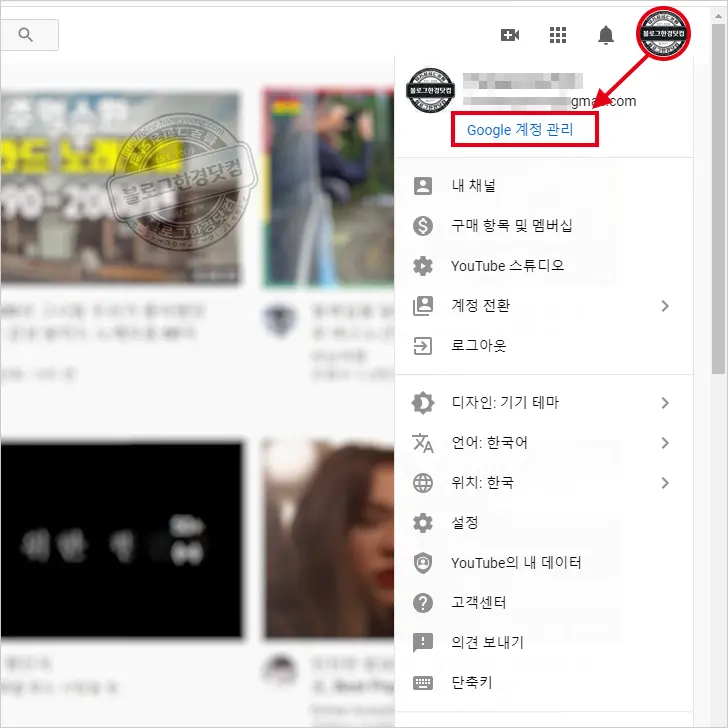Expand the 언어 chevron arrow
The width and height of the screenshot is (728, 728).
[665, 443]
